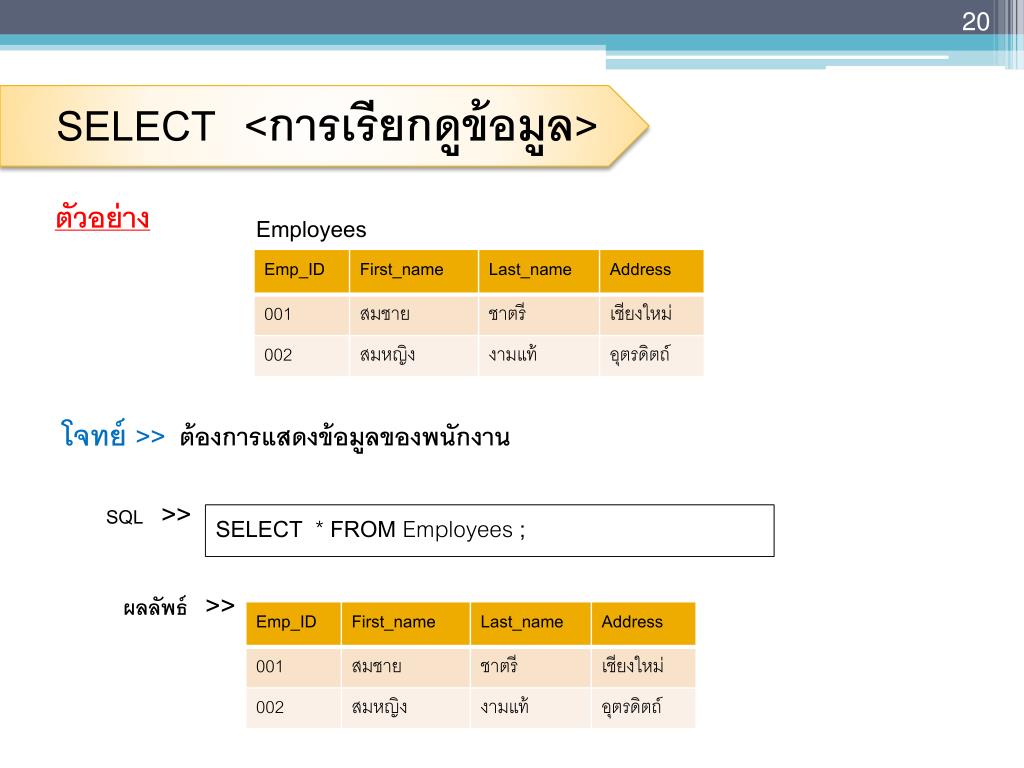Click the slide number 20
This screenshot has width=1024, height=768.
tap(975, 22)
